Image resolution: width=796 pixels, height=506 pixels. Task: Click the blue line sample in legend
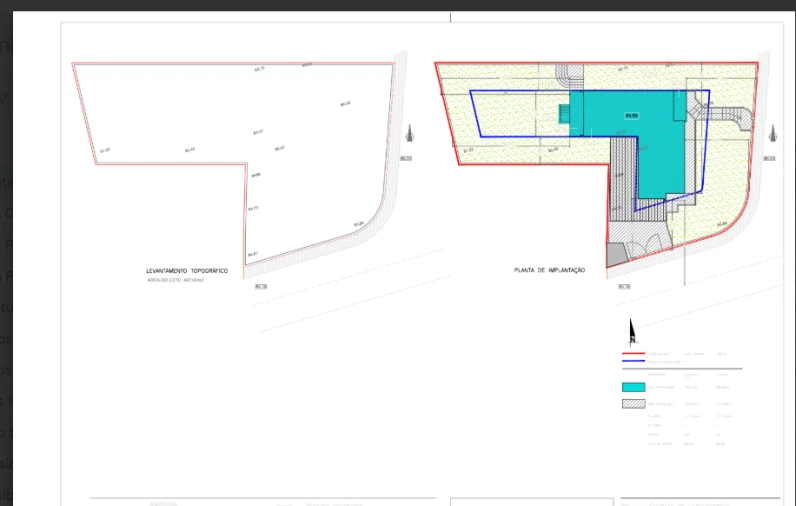[632, 361]
